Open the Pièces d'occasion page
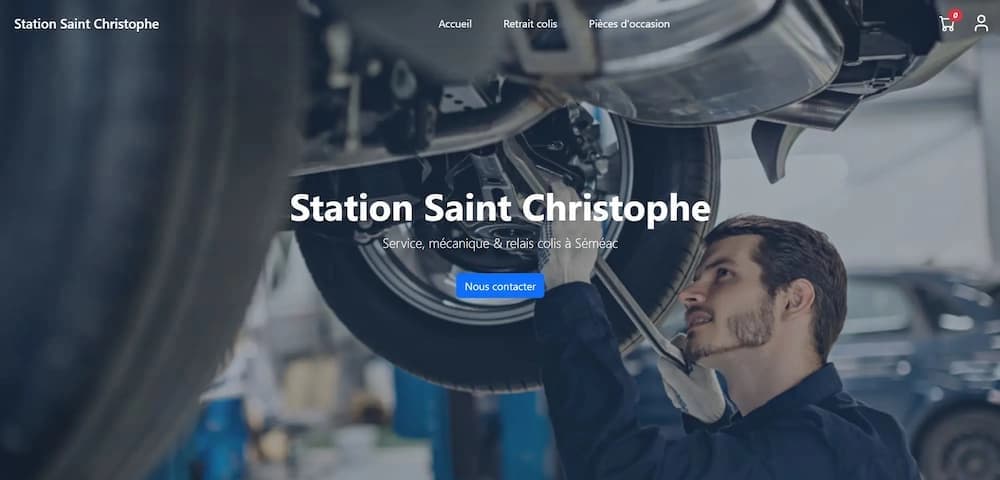The height and width of the screenshot is (480, 1000). [629, 24]
